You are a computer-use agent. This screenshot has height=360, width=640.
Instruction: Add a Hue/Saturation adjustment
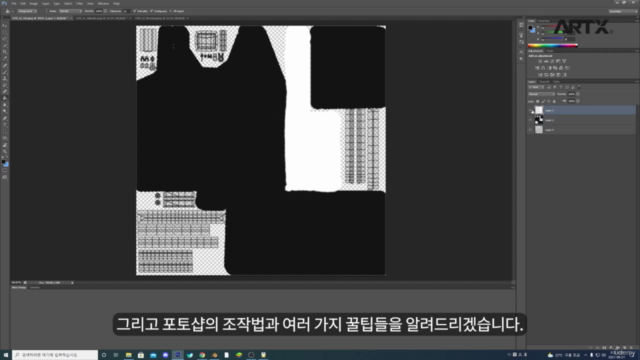point(537,68)
